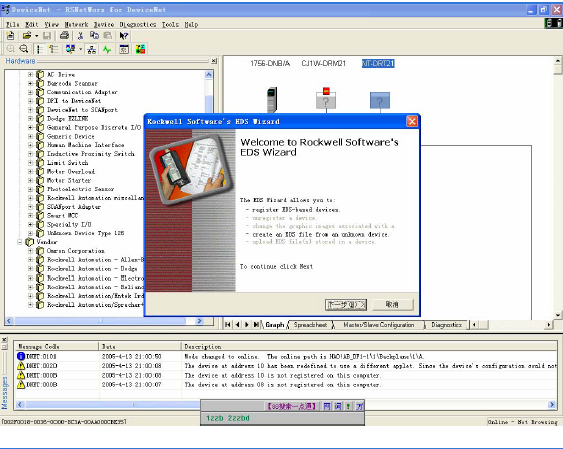Collapse the Vendor tree node
Screen dimensions: 563x449
point(20,242)
